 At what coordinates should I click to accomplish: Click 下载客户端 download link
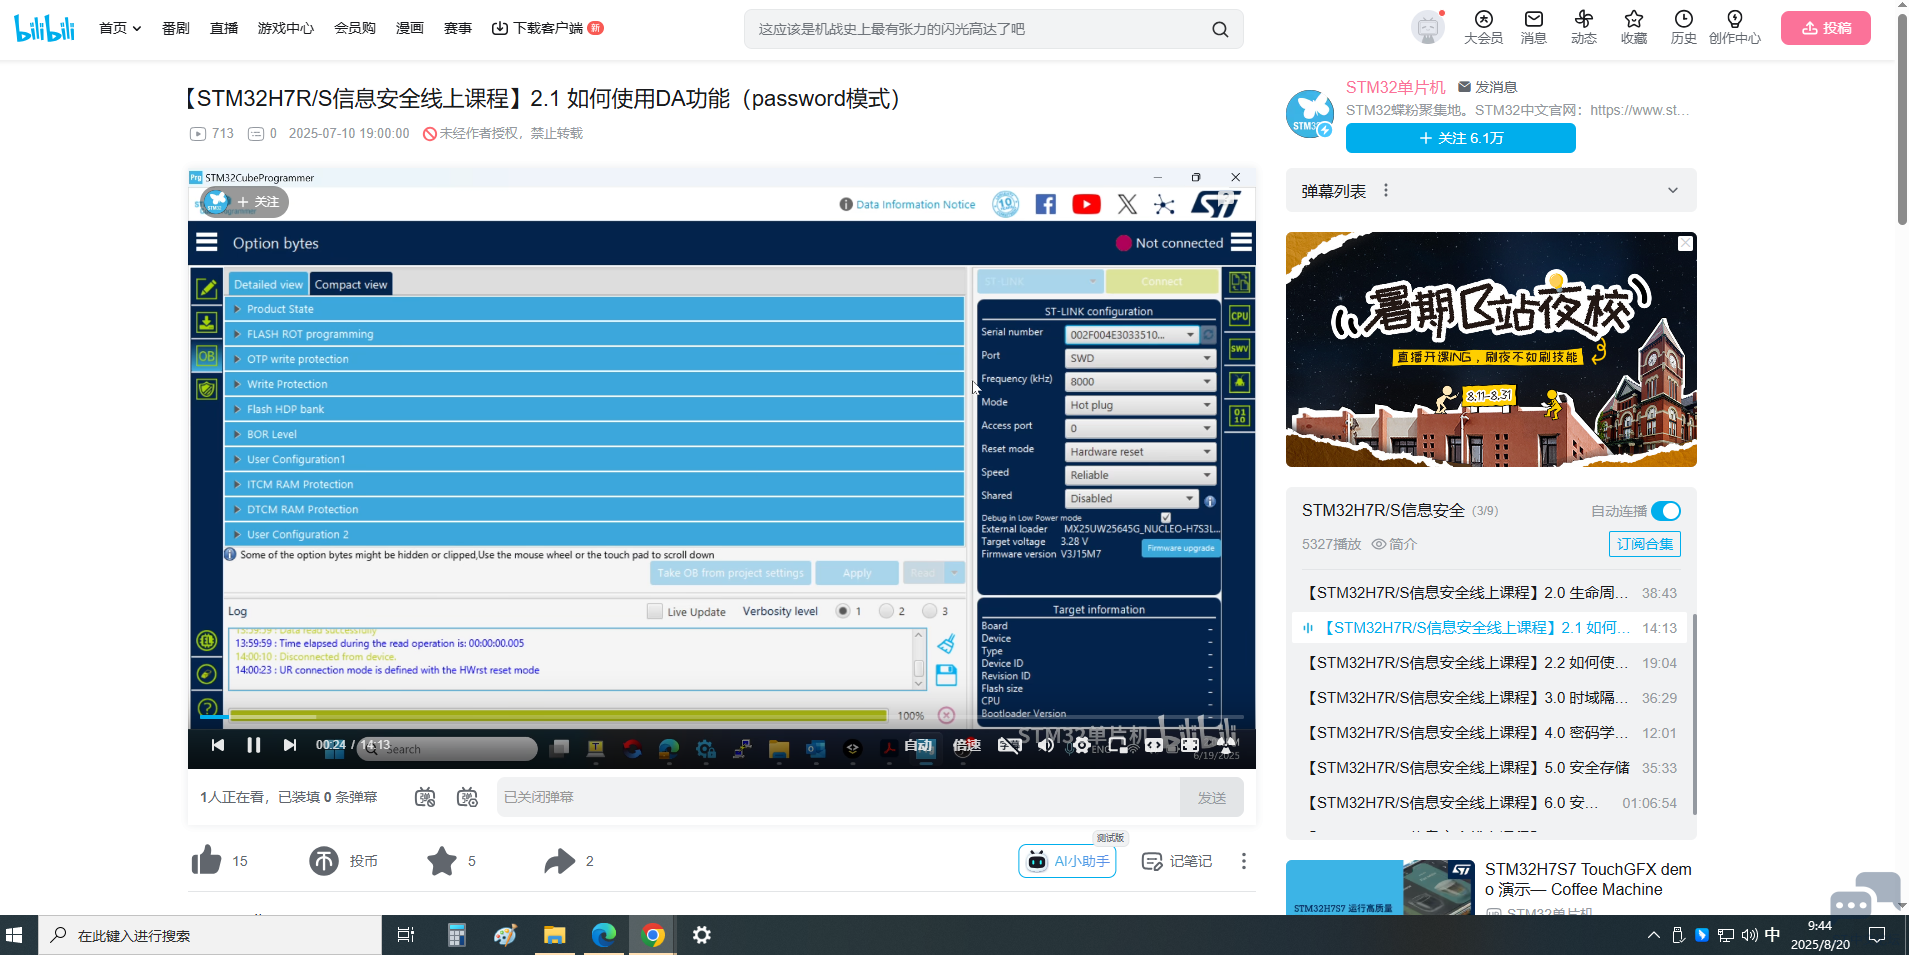pos(547,28)
